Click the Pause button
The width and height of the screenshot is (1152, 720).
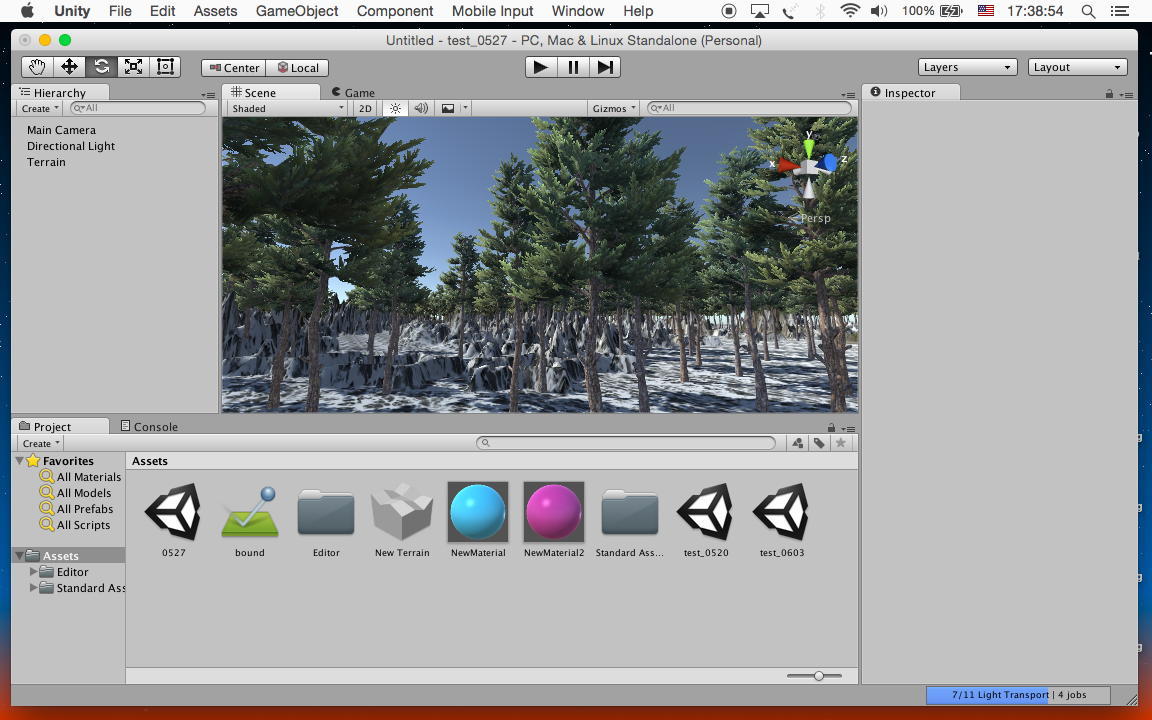(x=573, y=67)
